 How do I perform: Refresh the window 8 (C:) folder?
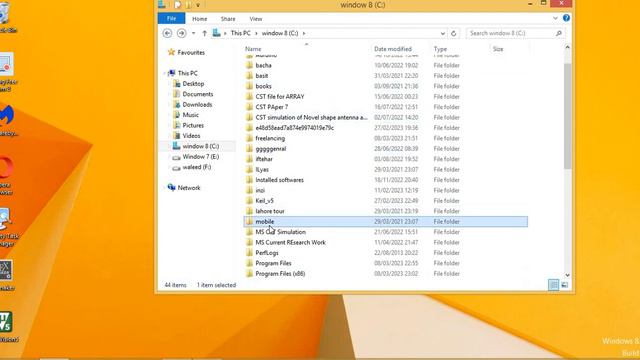click(x=453, y=33)
